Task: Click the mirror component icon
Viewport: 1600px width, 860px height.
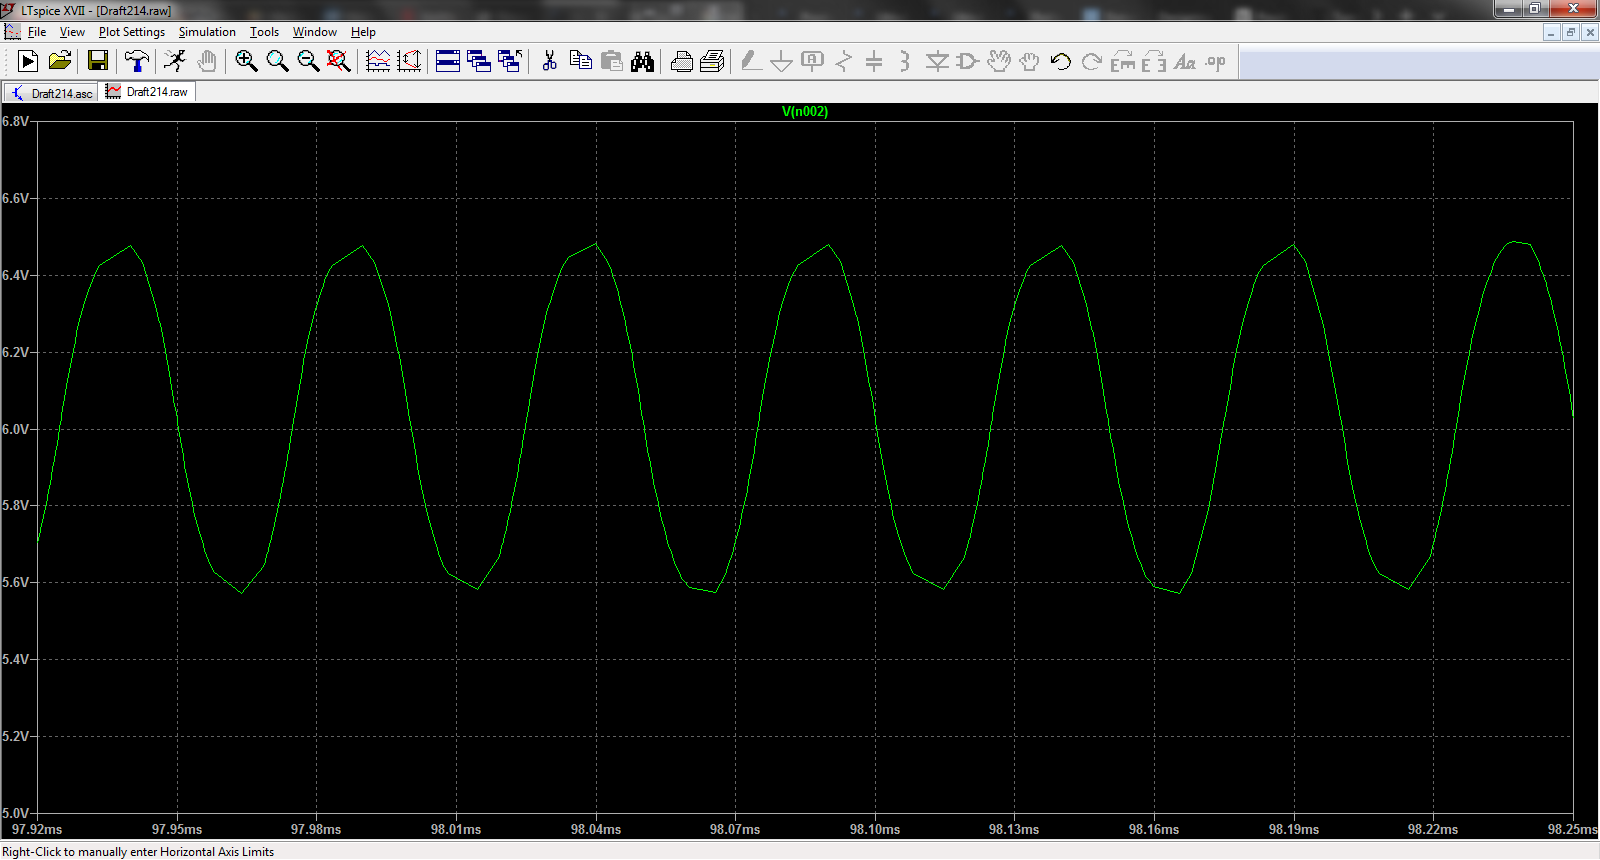Action: point(1154,62)
